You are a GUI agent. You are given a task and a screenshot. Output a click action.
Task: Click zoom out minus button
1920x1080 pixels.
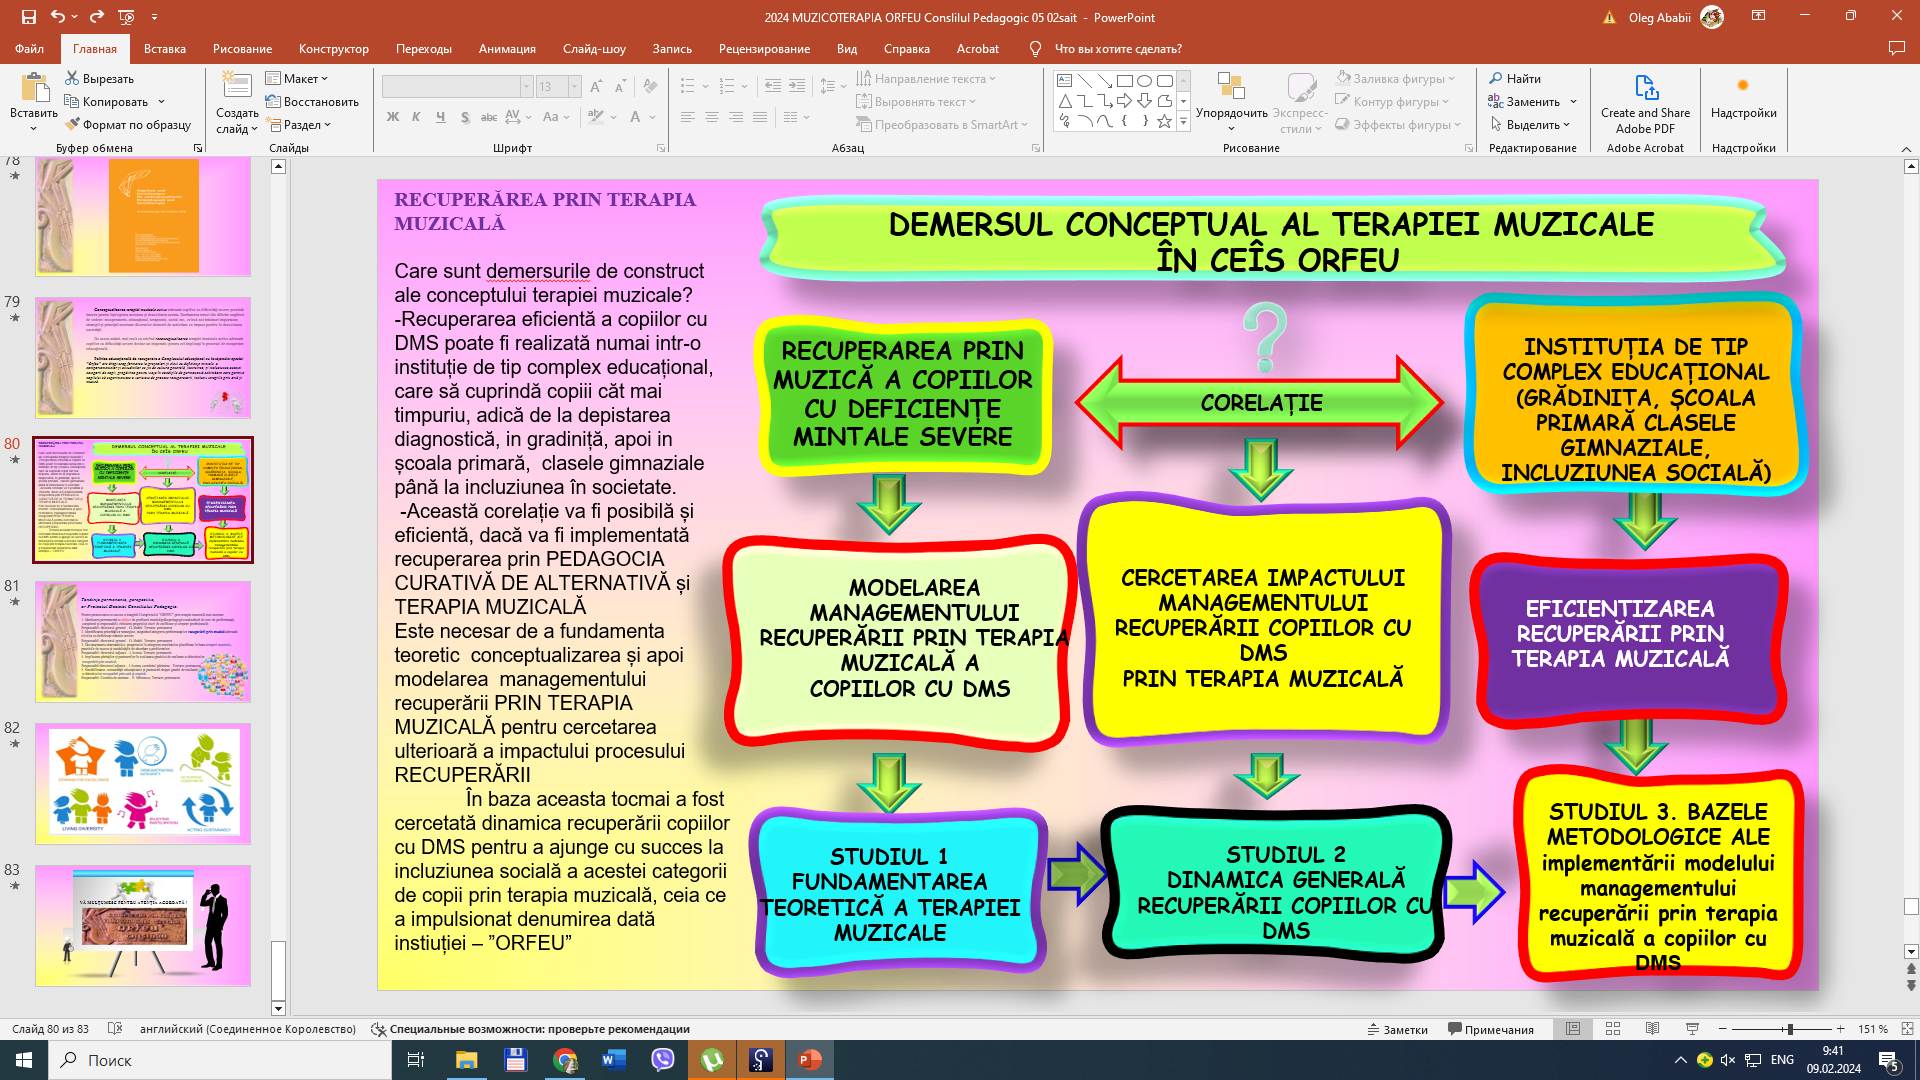(1723, 1029)
